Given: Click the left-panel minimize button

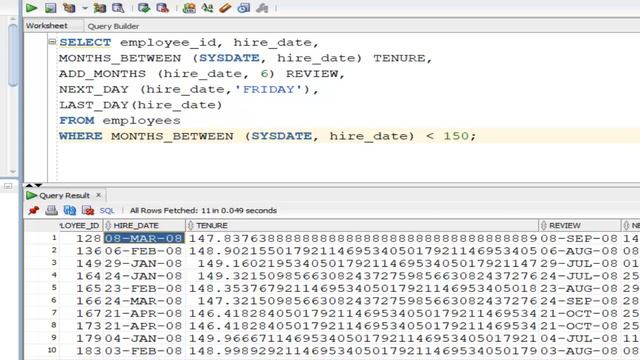Looking at the screenshot, I should (8, 186).
